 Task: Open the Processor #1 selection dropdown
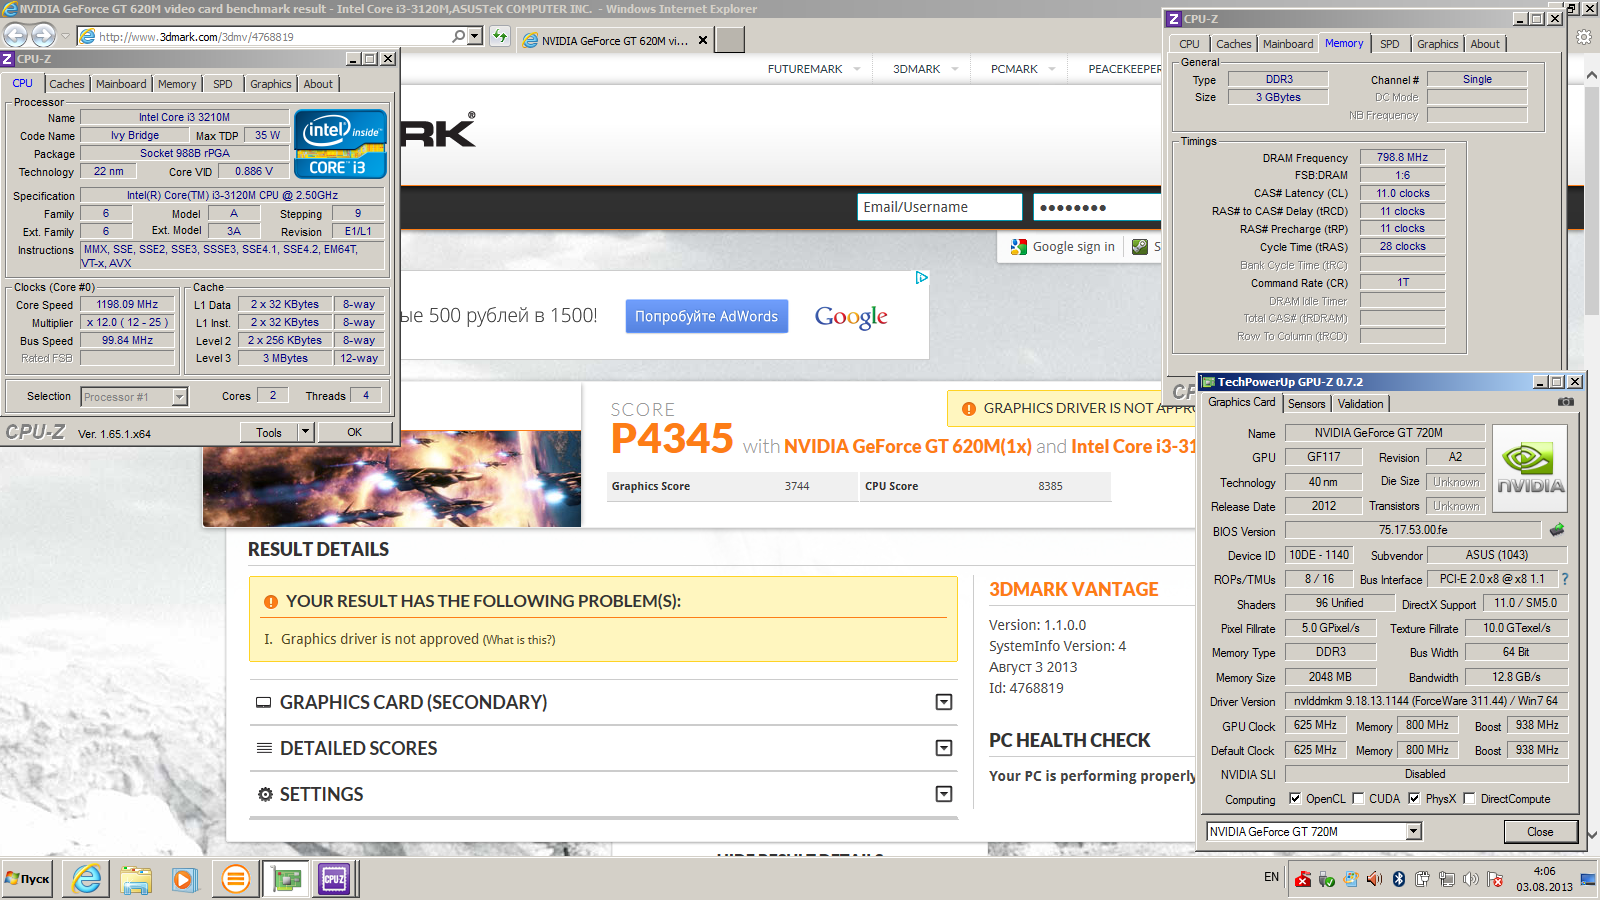(179, 397)
